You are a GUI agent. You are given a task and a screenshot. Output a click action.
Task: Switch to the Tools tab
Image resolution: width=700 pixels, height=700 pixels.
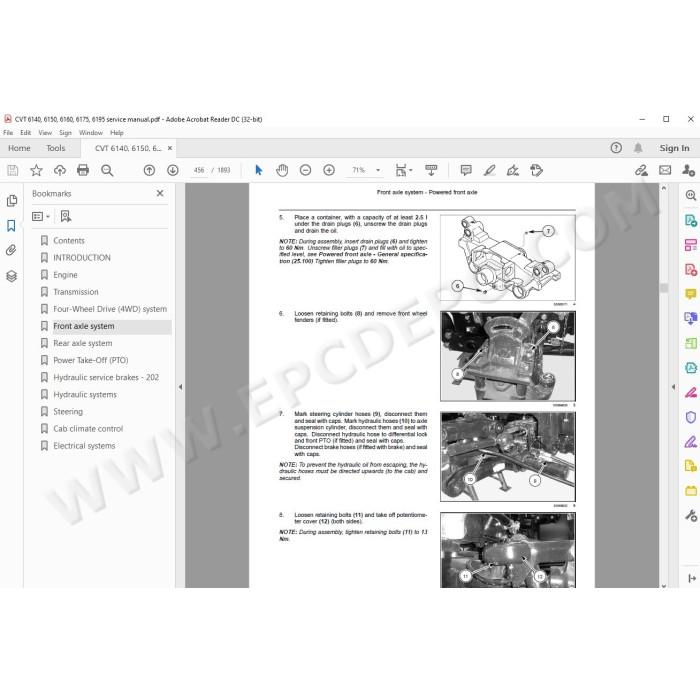tap(56, 148)
